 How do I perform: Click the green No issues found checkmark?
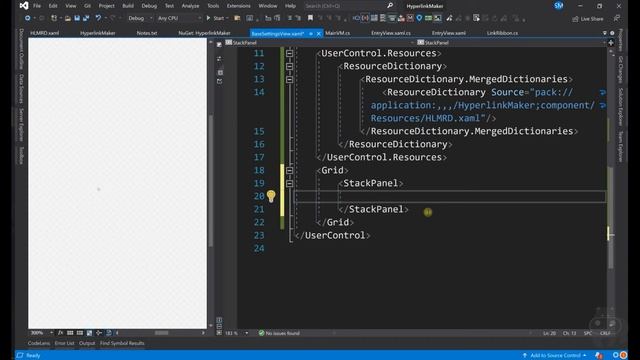coord(262,333)
